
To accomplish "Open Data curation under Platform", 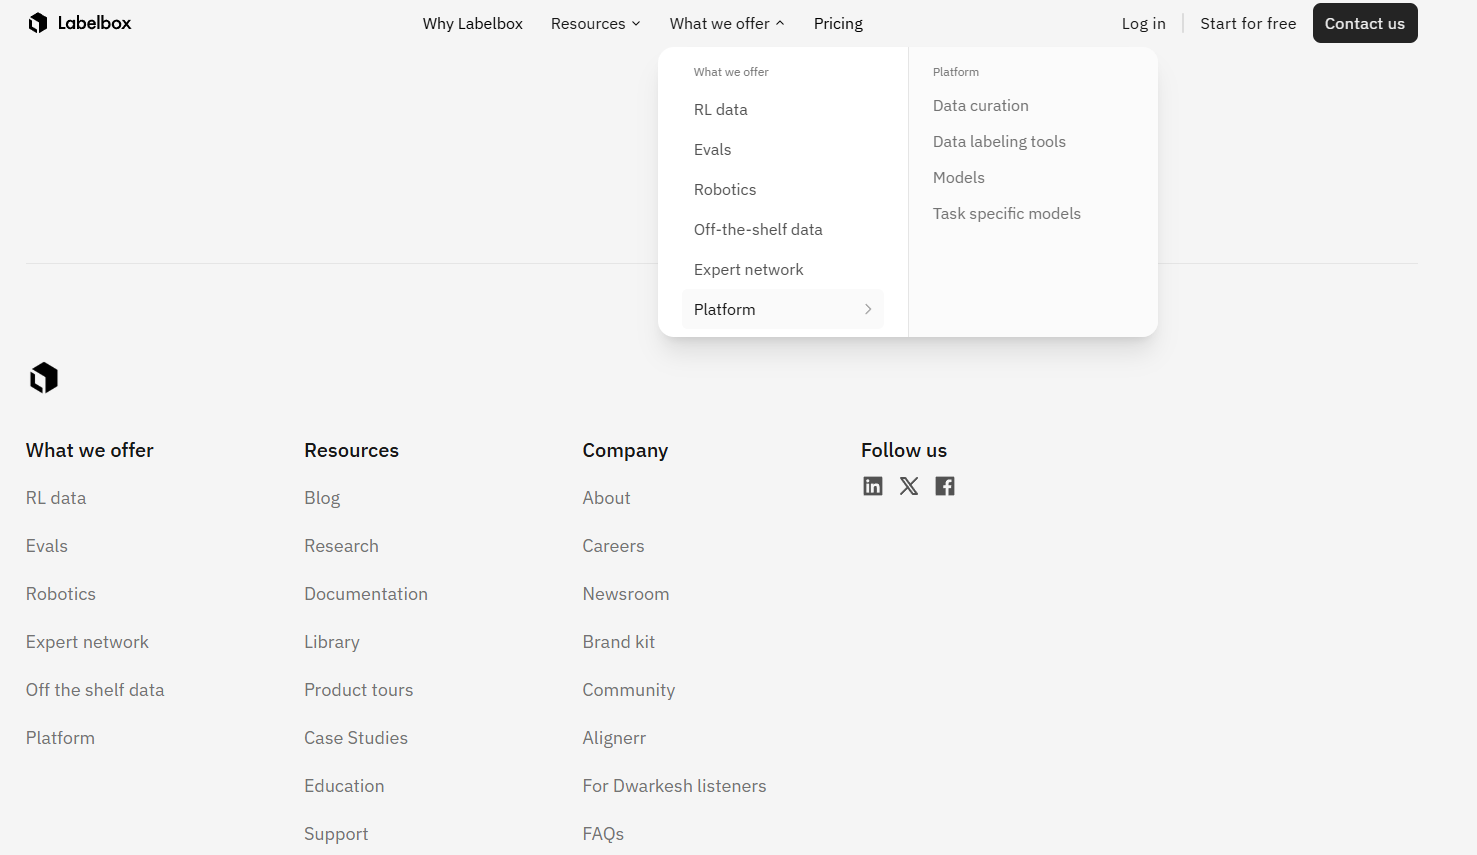I will coord(980,105).
